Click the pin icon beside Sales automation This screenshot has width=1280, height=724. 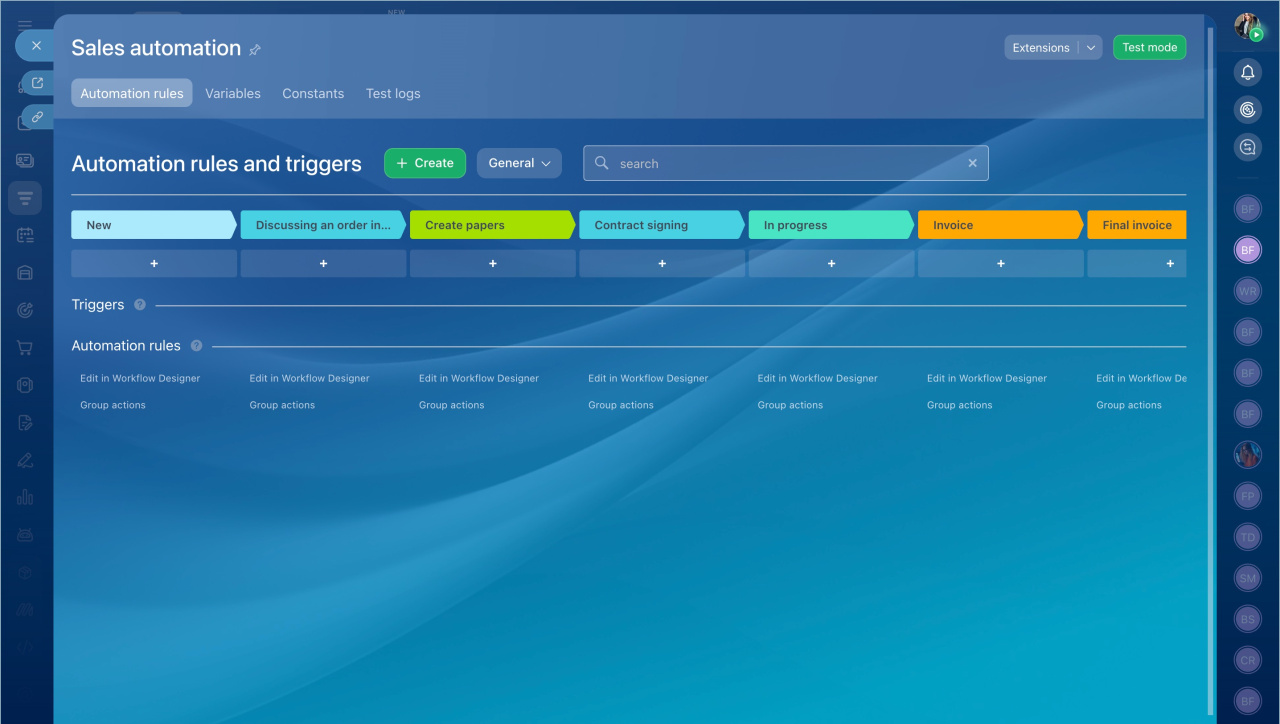click(255, 50)
